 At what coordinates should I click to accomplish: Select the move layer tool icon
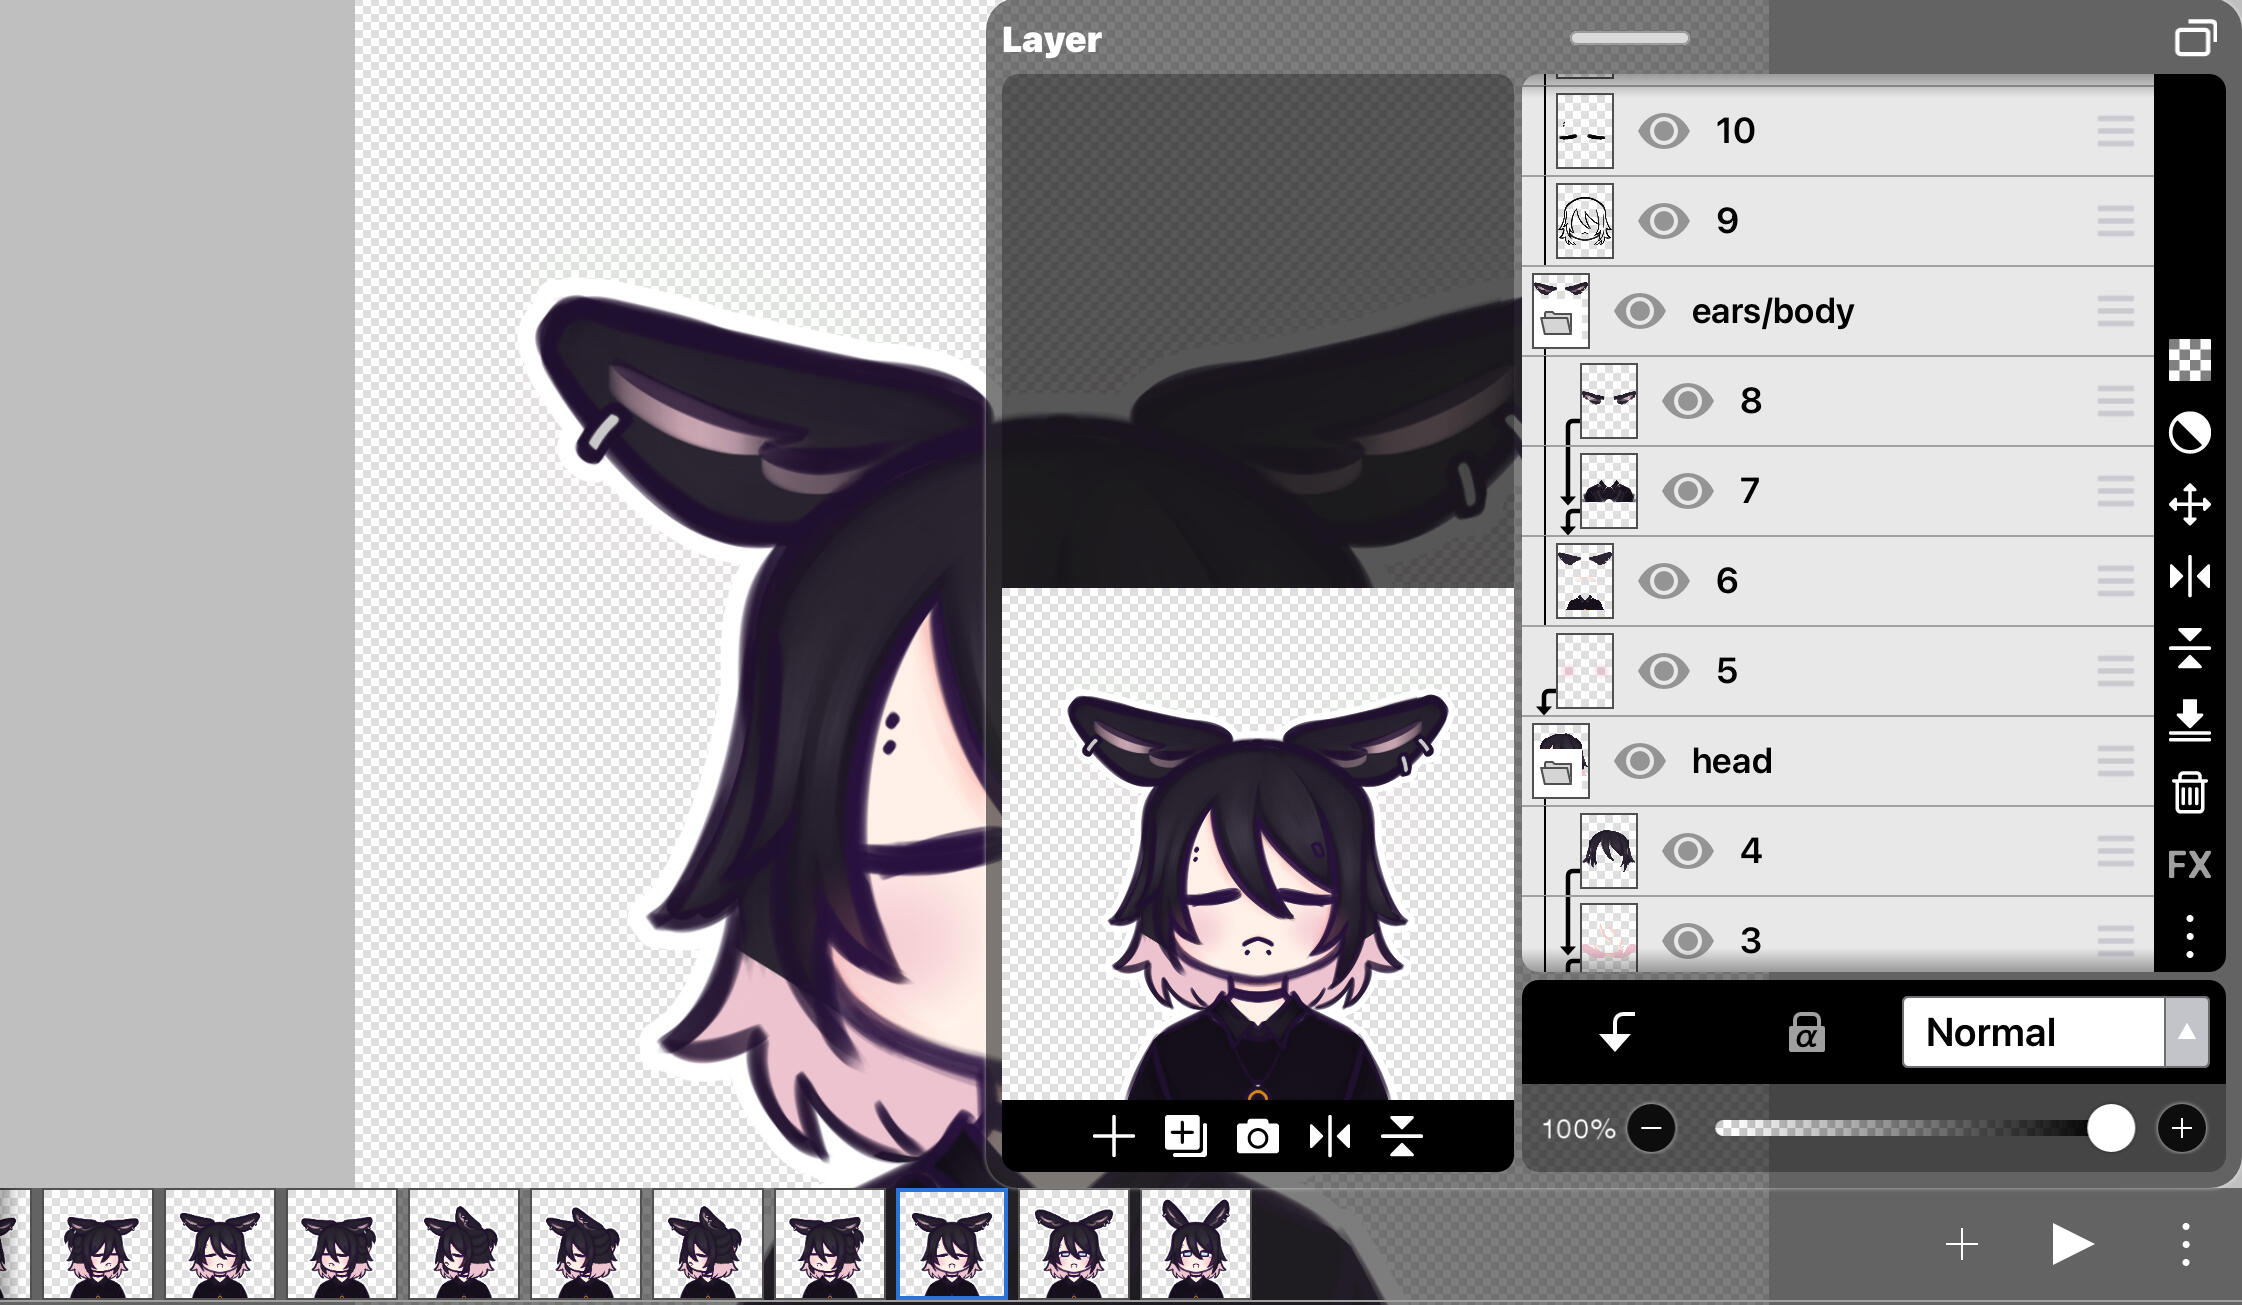[2189, 505]
